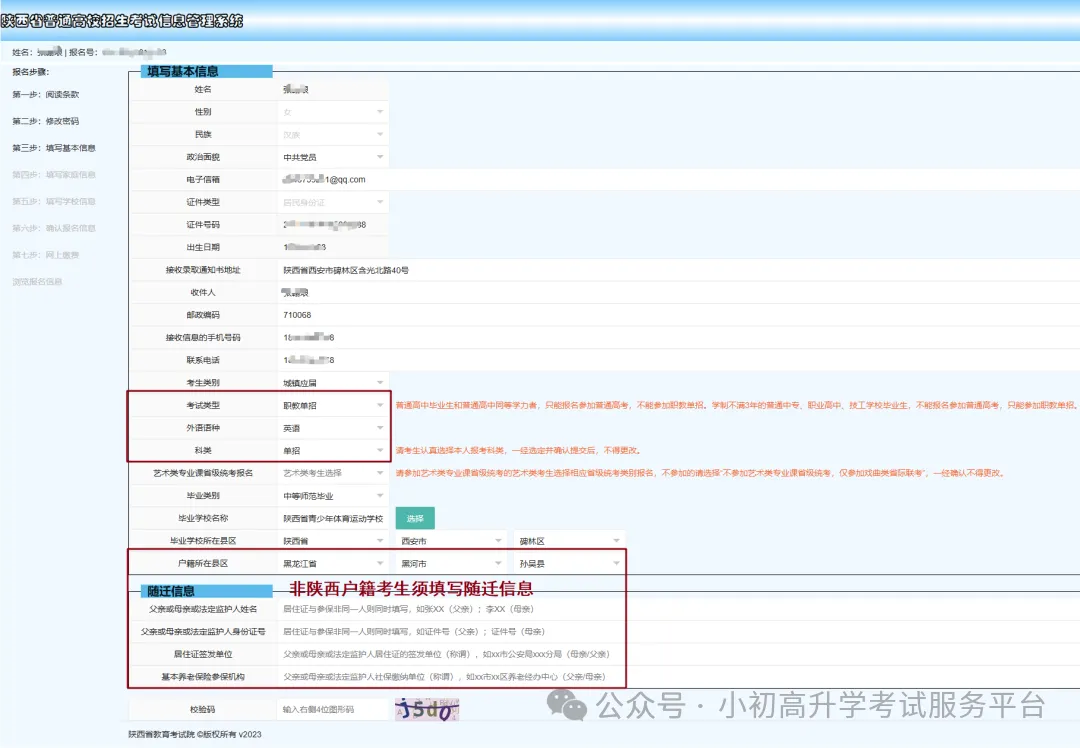Click the 电子信箱 email field
The image size is (1080, 748).
point(678,179)
